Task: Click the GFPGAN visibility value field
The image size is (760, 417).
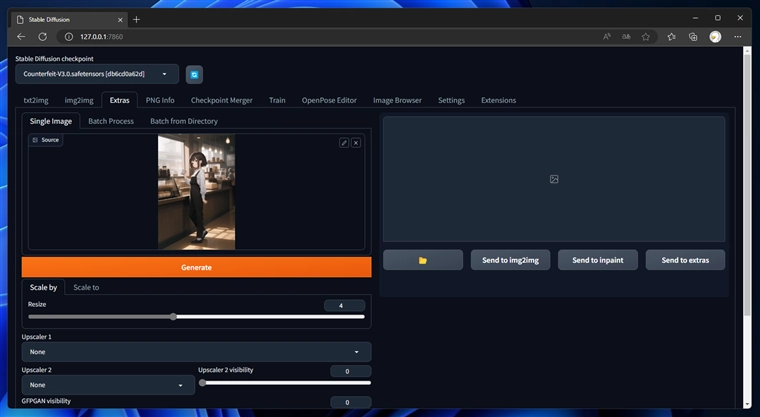Action: click(351, 402)
